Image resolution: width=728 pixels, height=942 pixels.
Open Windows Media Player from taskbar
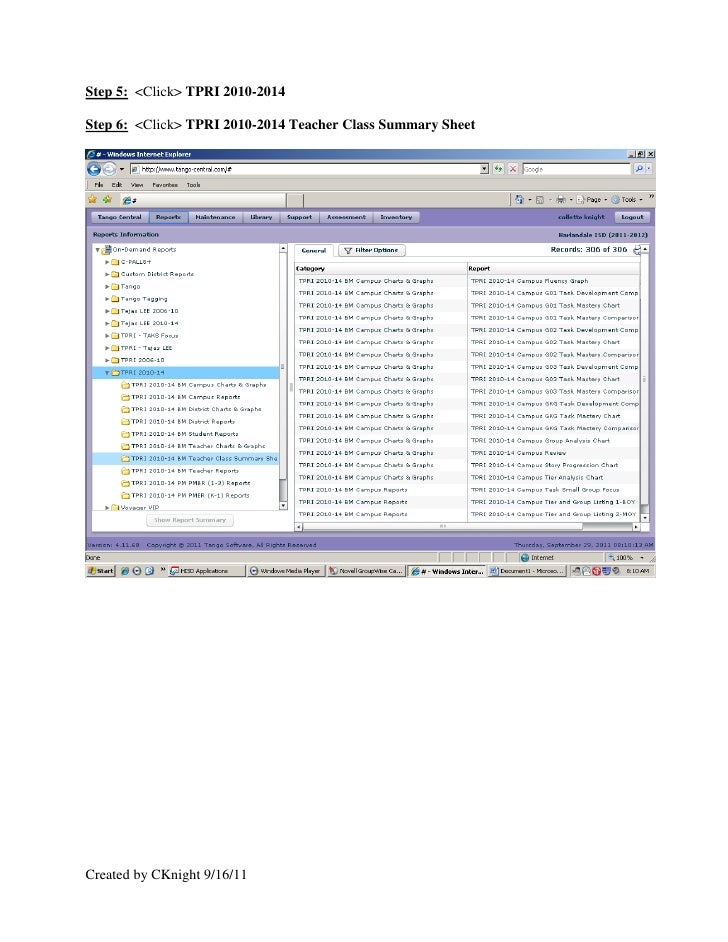coord(285,571)
